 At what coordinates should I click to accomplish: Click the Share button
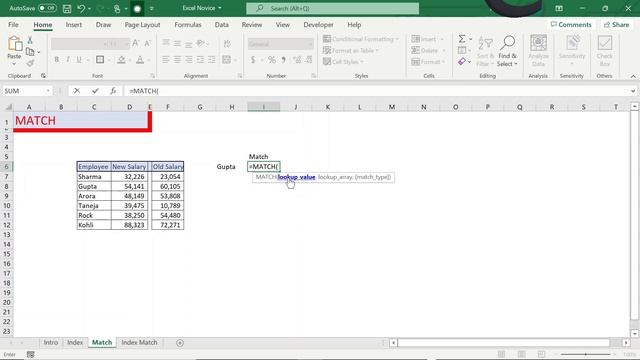[x=617, y=25]
